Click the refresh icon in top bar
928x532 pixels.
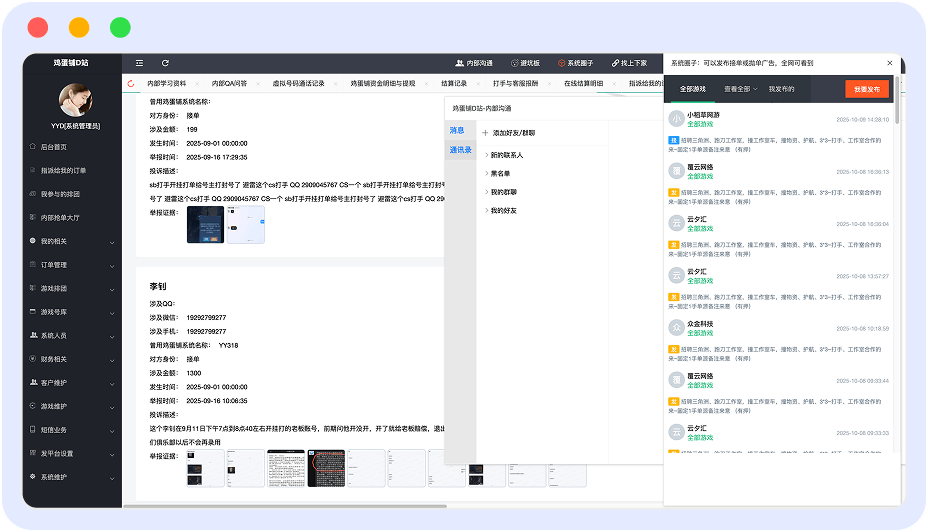pyautogui.click(x=165, y=63)
